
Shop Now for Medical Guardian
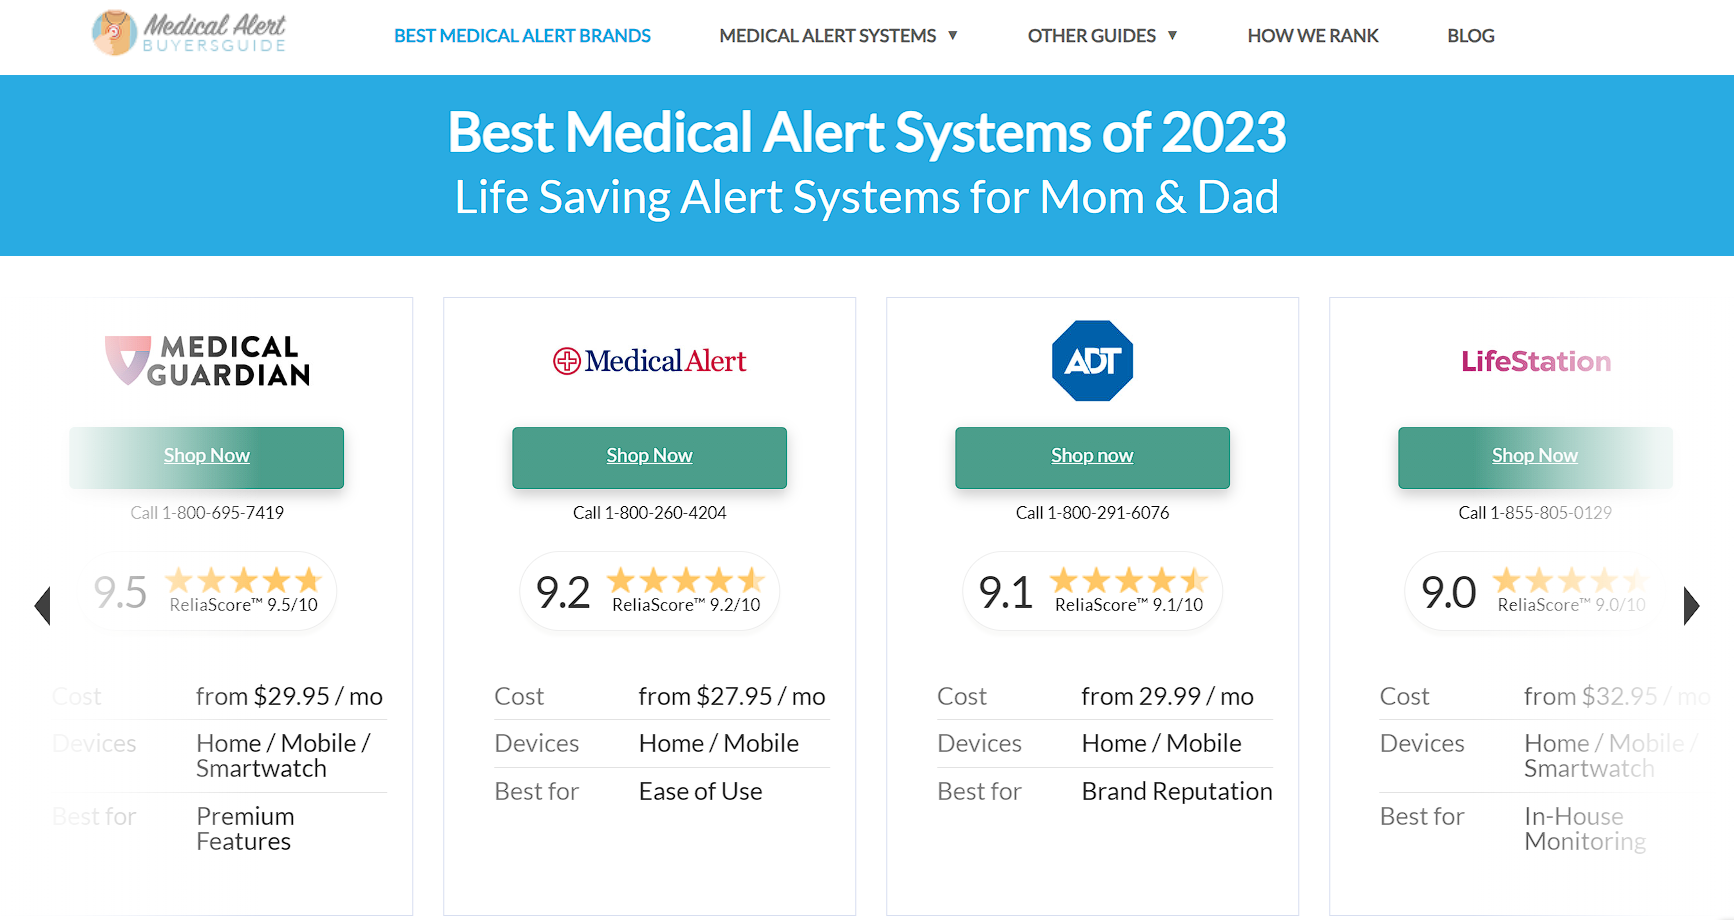click(207, 457)
